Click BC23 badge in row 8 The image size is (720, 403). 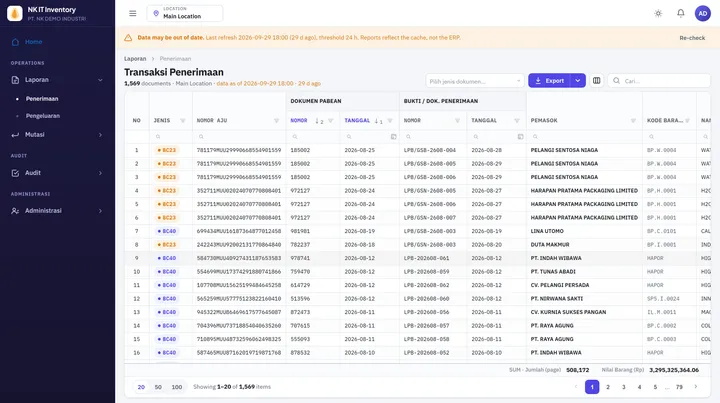pos(167,245)
